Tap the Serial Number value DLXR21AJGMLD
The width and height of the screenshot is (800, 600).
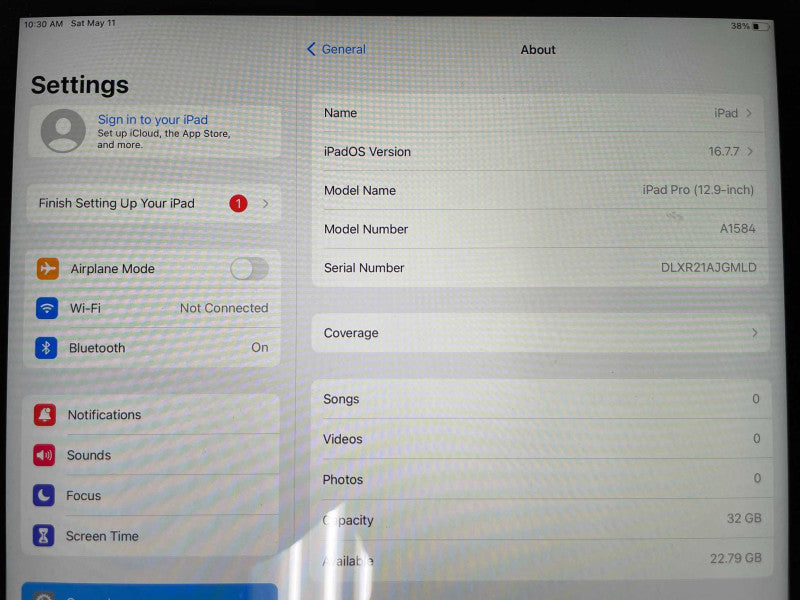coord(709,267)
